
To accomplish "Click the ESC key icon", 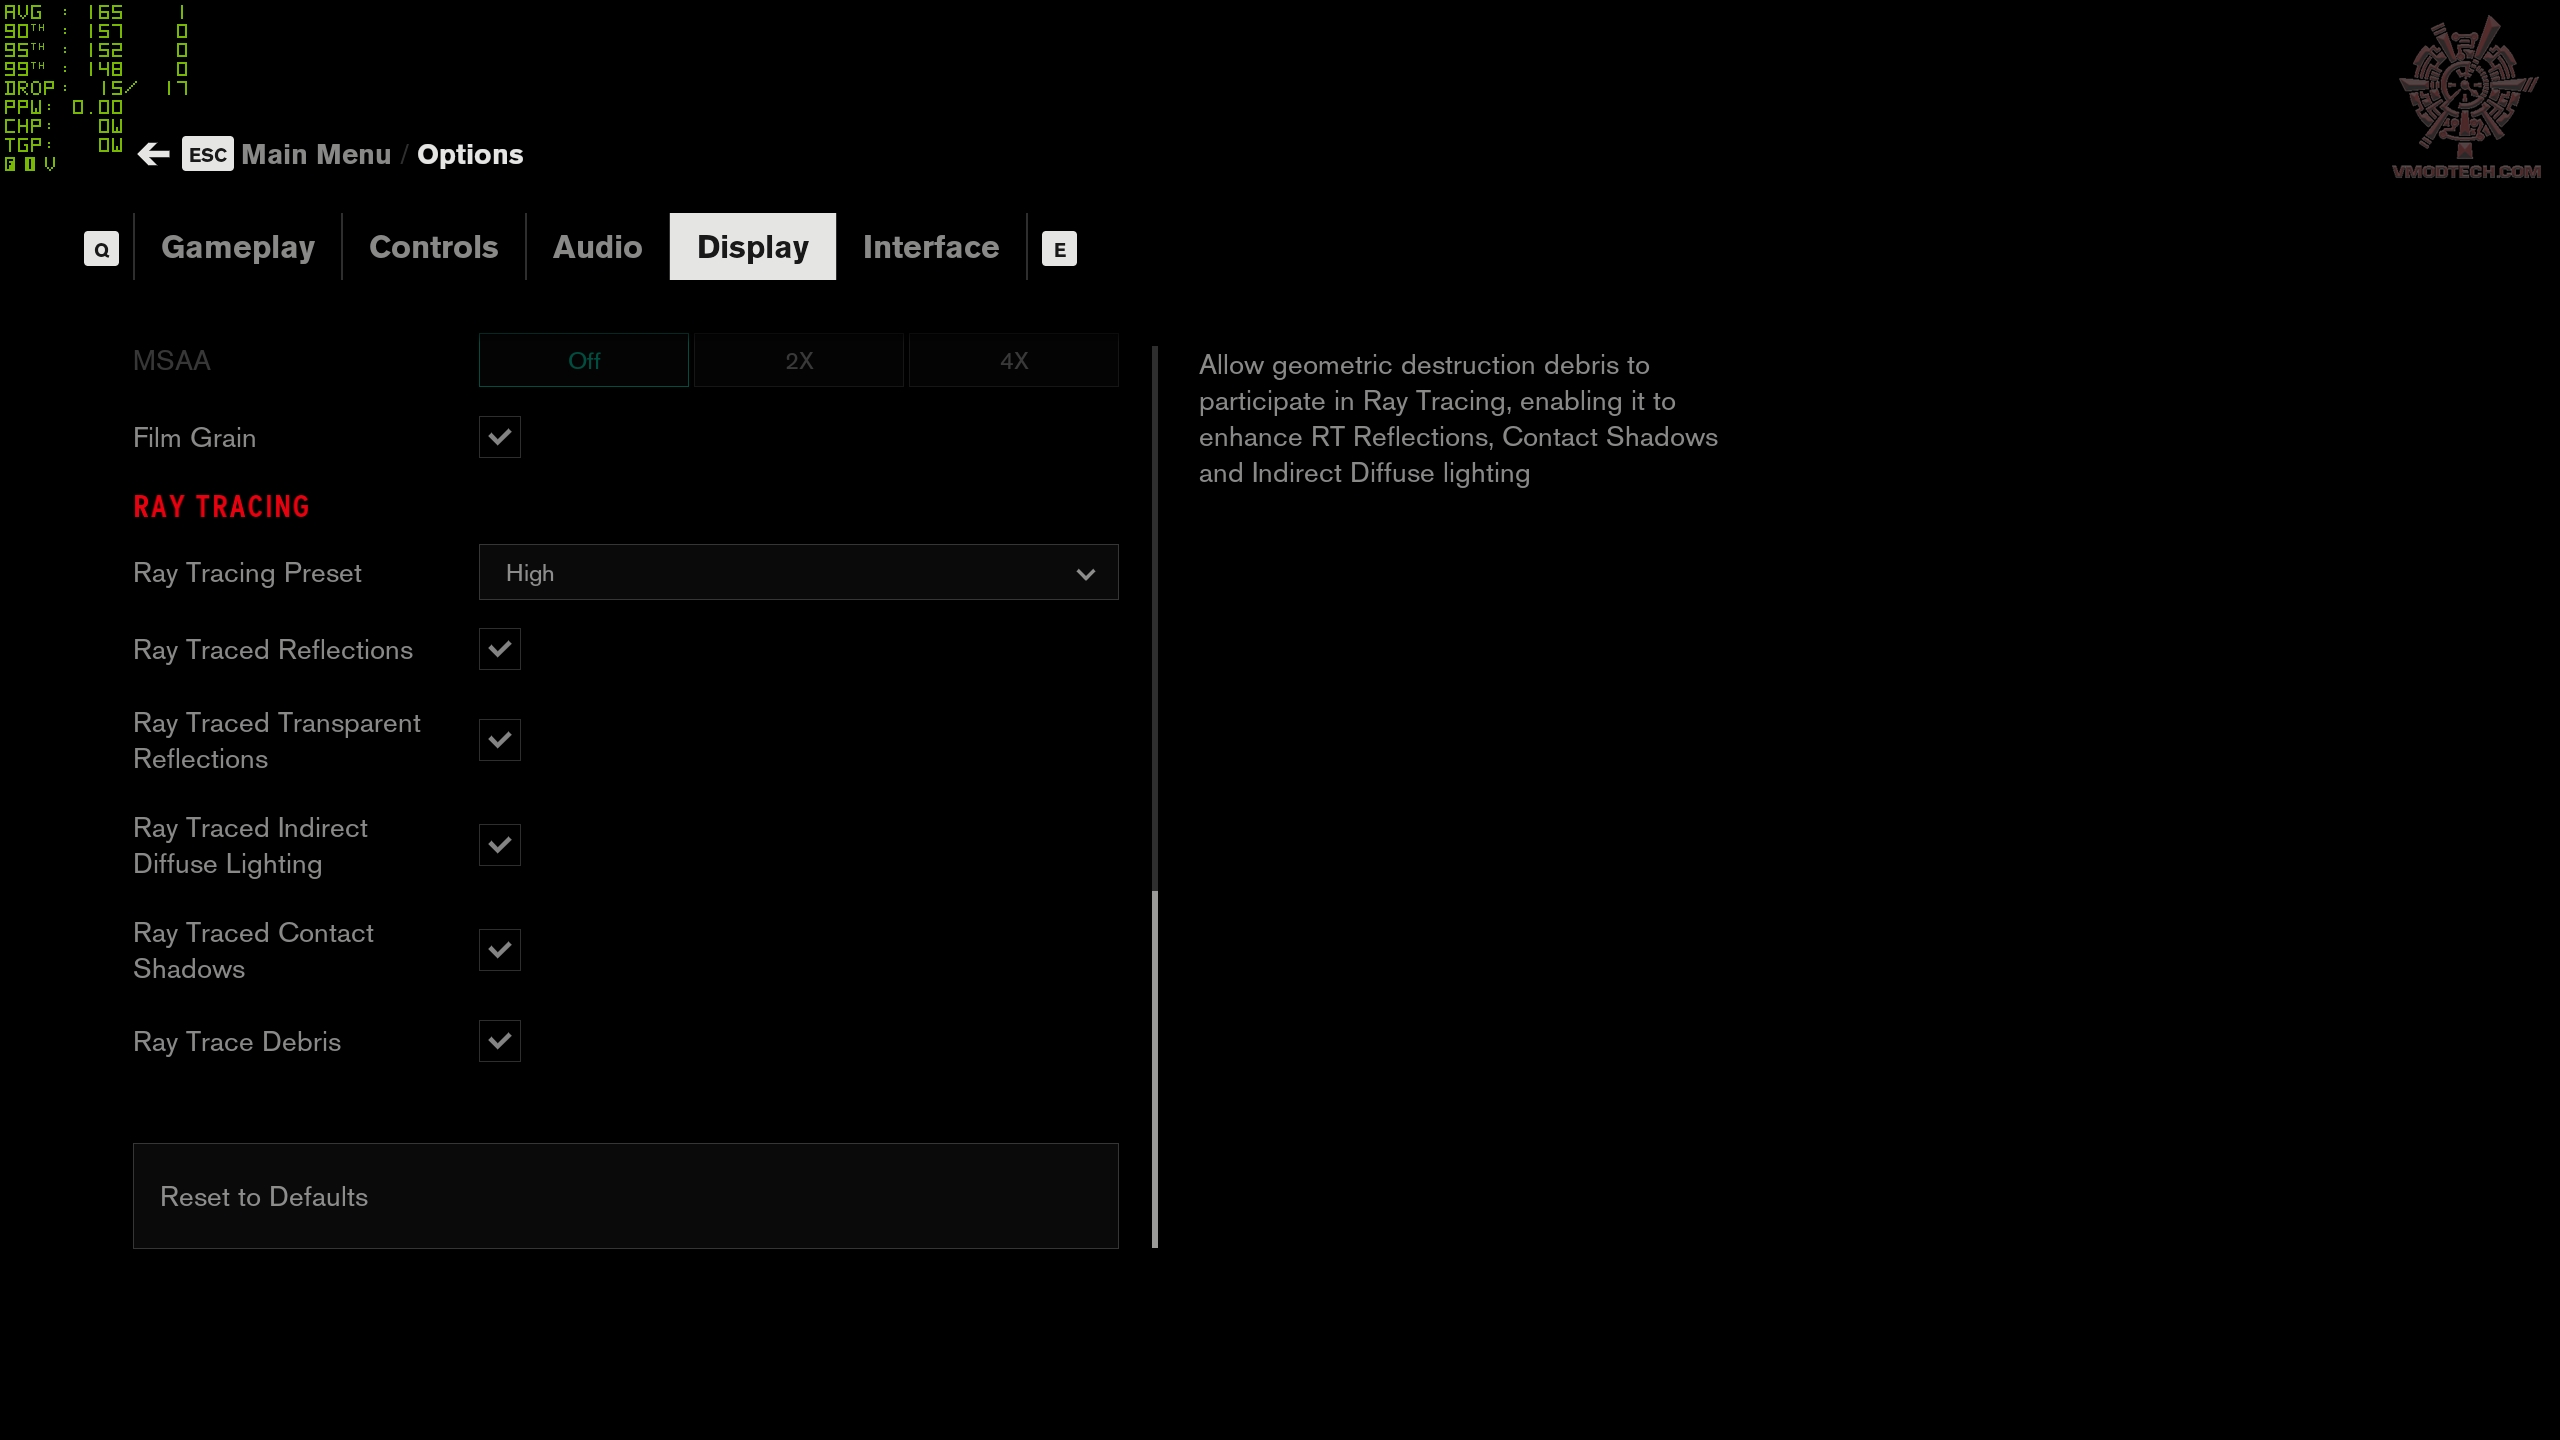I will 207,154.
